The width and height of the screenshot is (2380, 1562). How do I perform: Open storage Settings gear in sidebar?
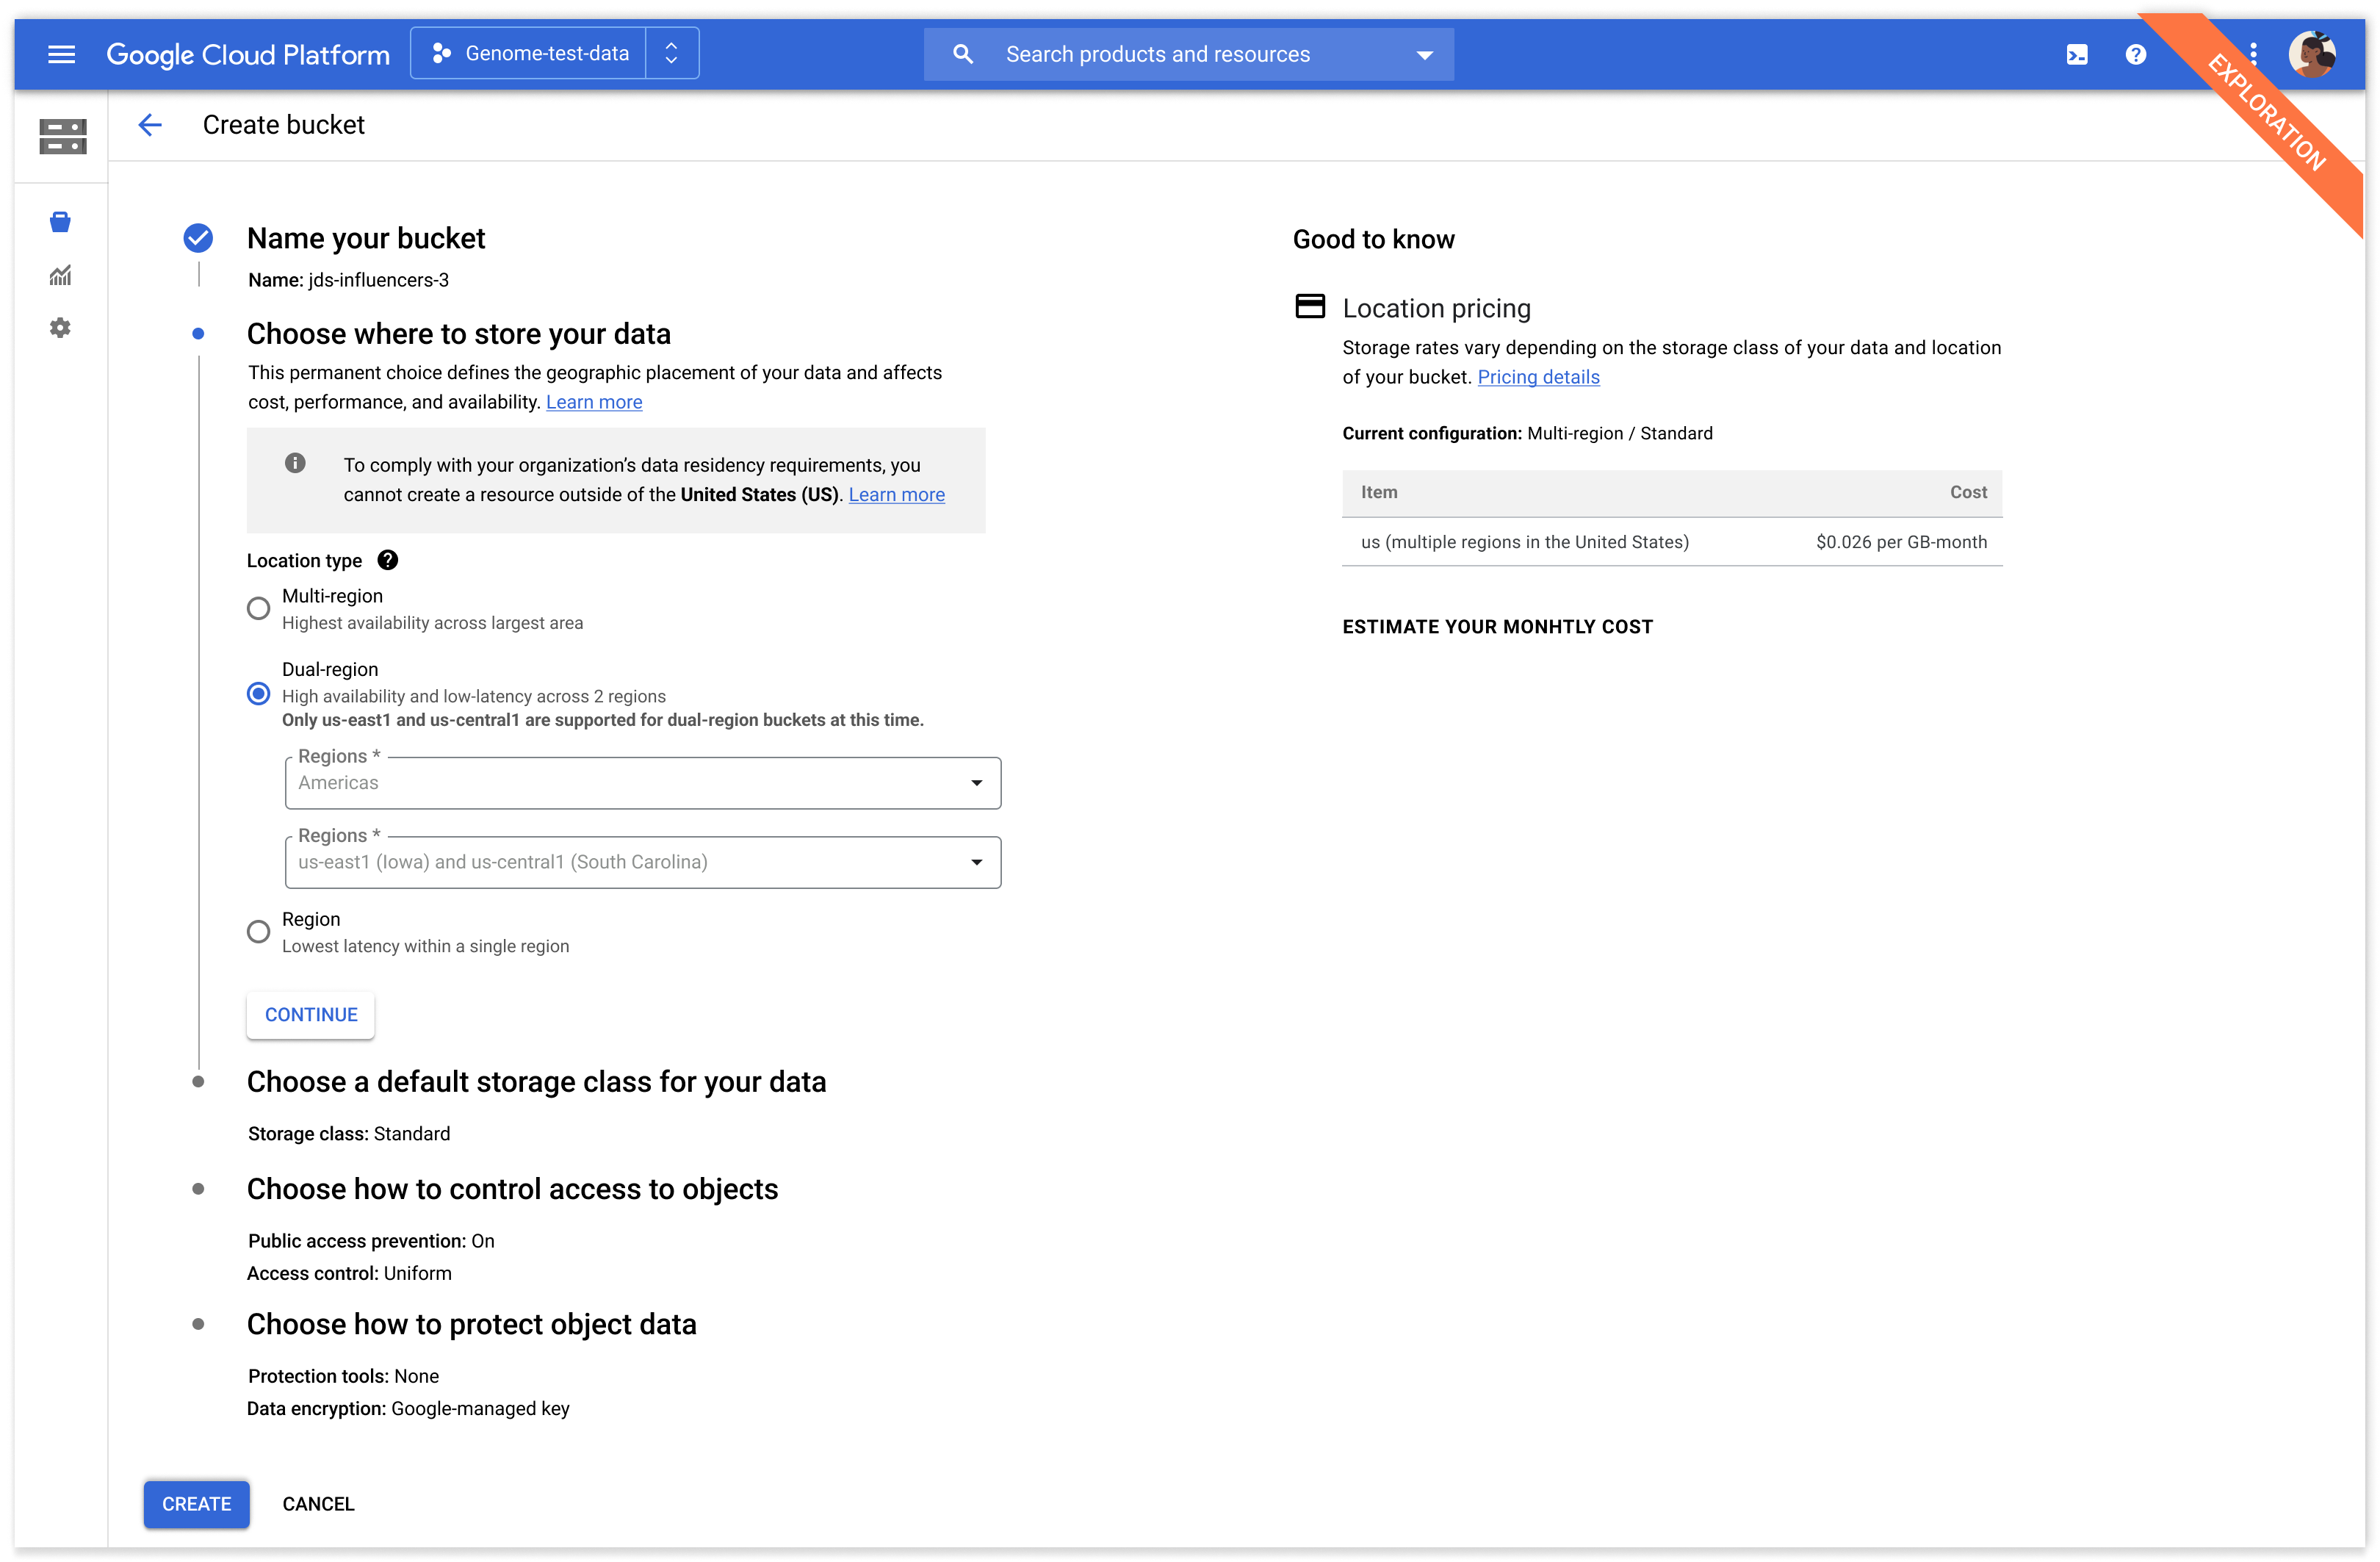coord(61,328)
